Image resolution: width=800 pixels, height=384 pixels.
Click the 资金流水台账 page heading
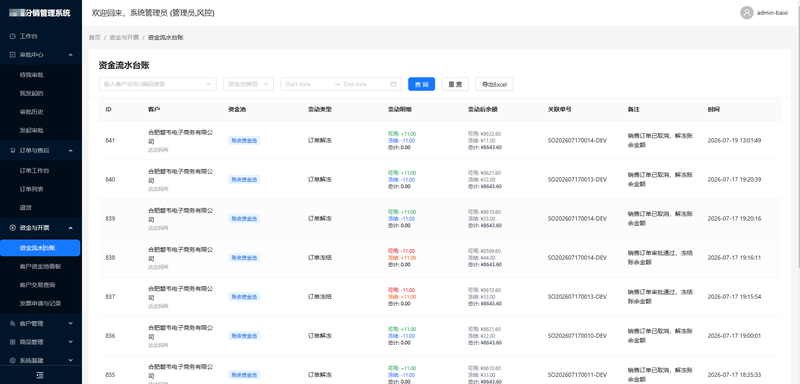124,65
